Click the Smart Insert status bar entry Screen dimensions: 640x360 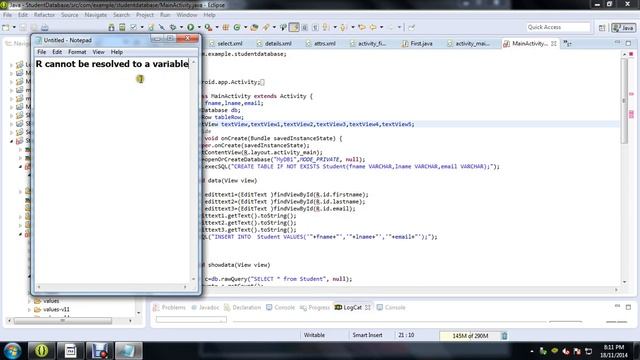tap(367, 335)
